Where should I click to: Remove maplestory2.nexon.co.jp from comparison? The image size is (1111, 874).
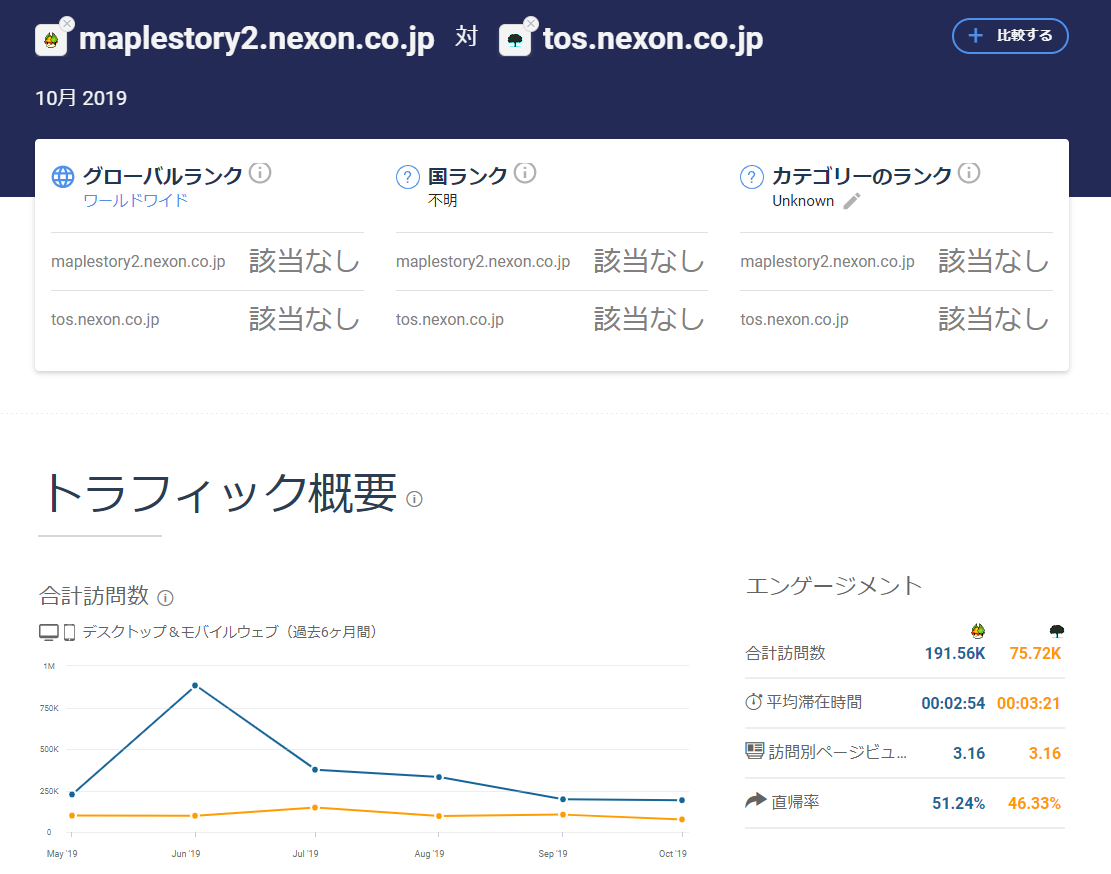(67, 23)
